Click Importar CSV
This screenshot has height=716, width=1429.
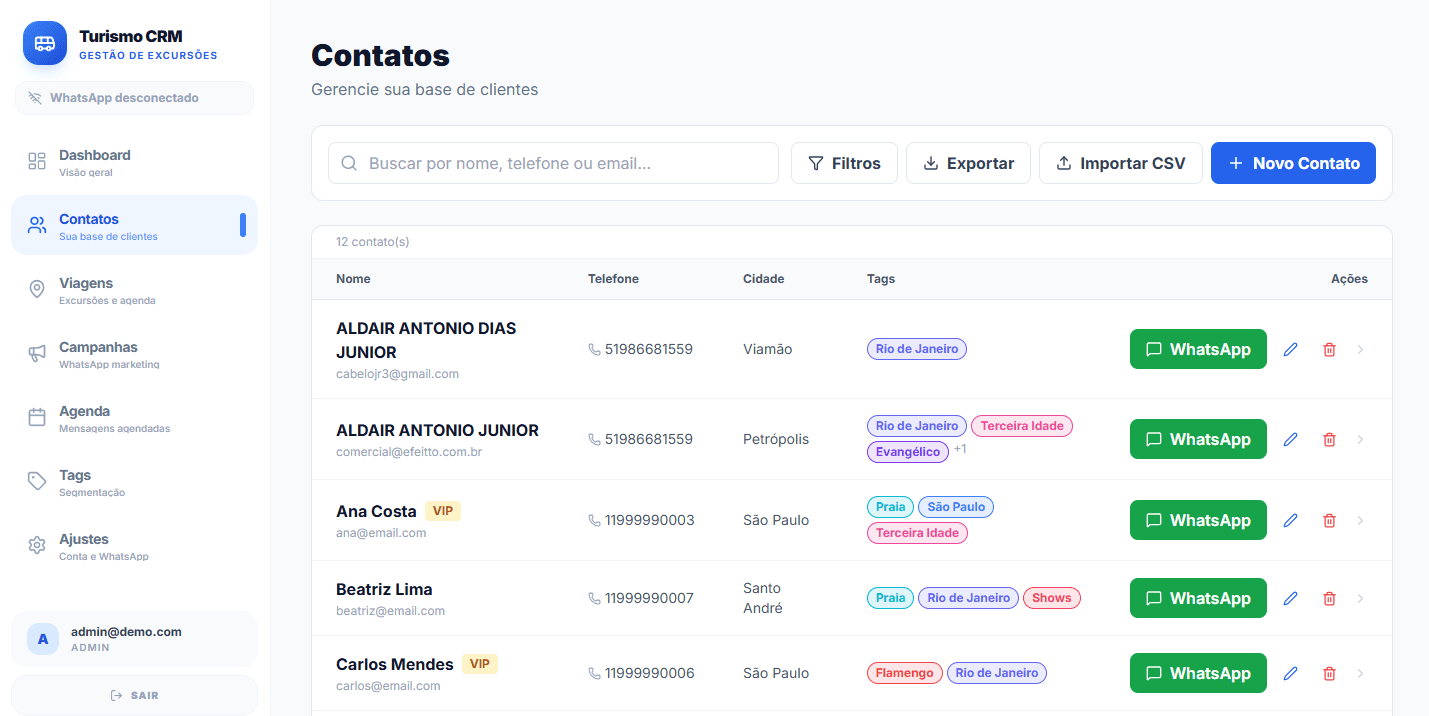point(1120,162)
